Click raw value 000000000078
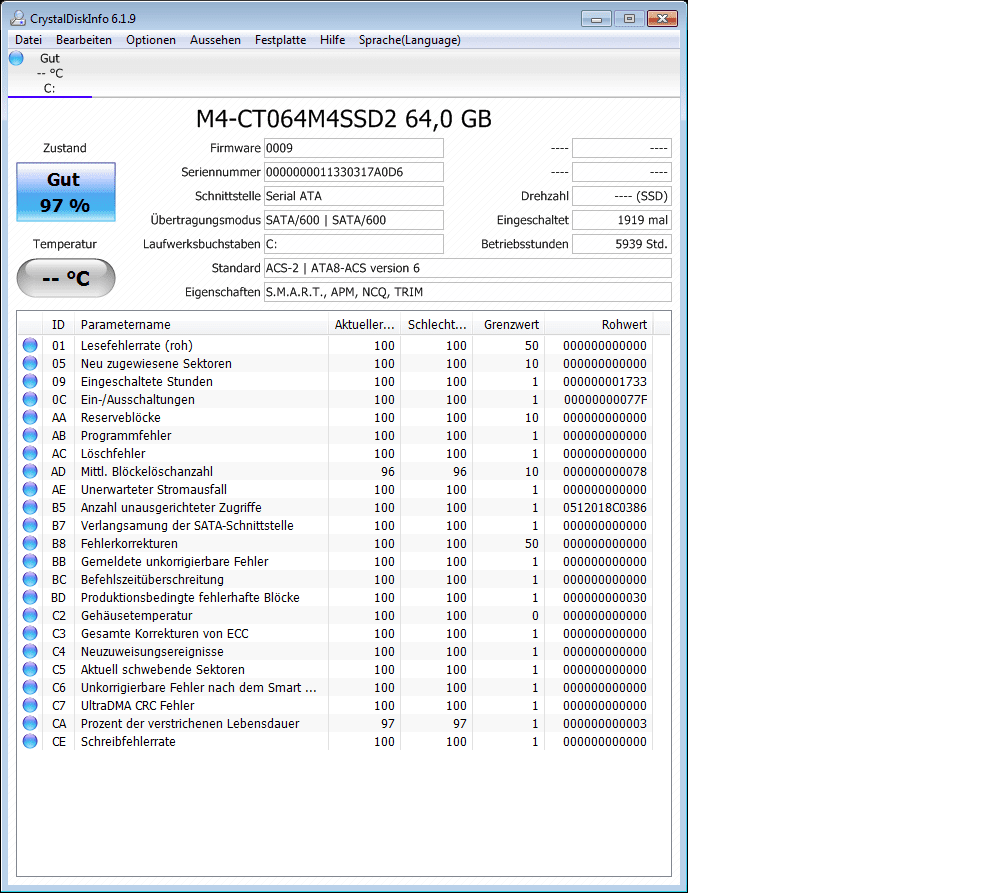 click(605, 471)
